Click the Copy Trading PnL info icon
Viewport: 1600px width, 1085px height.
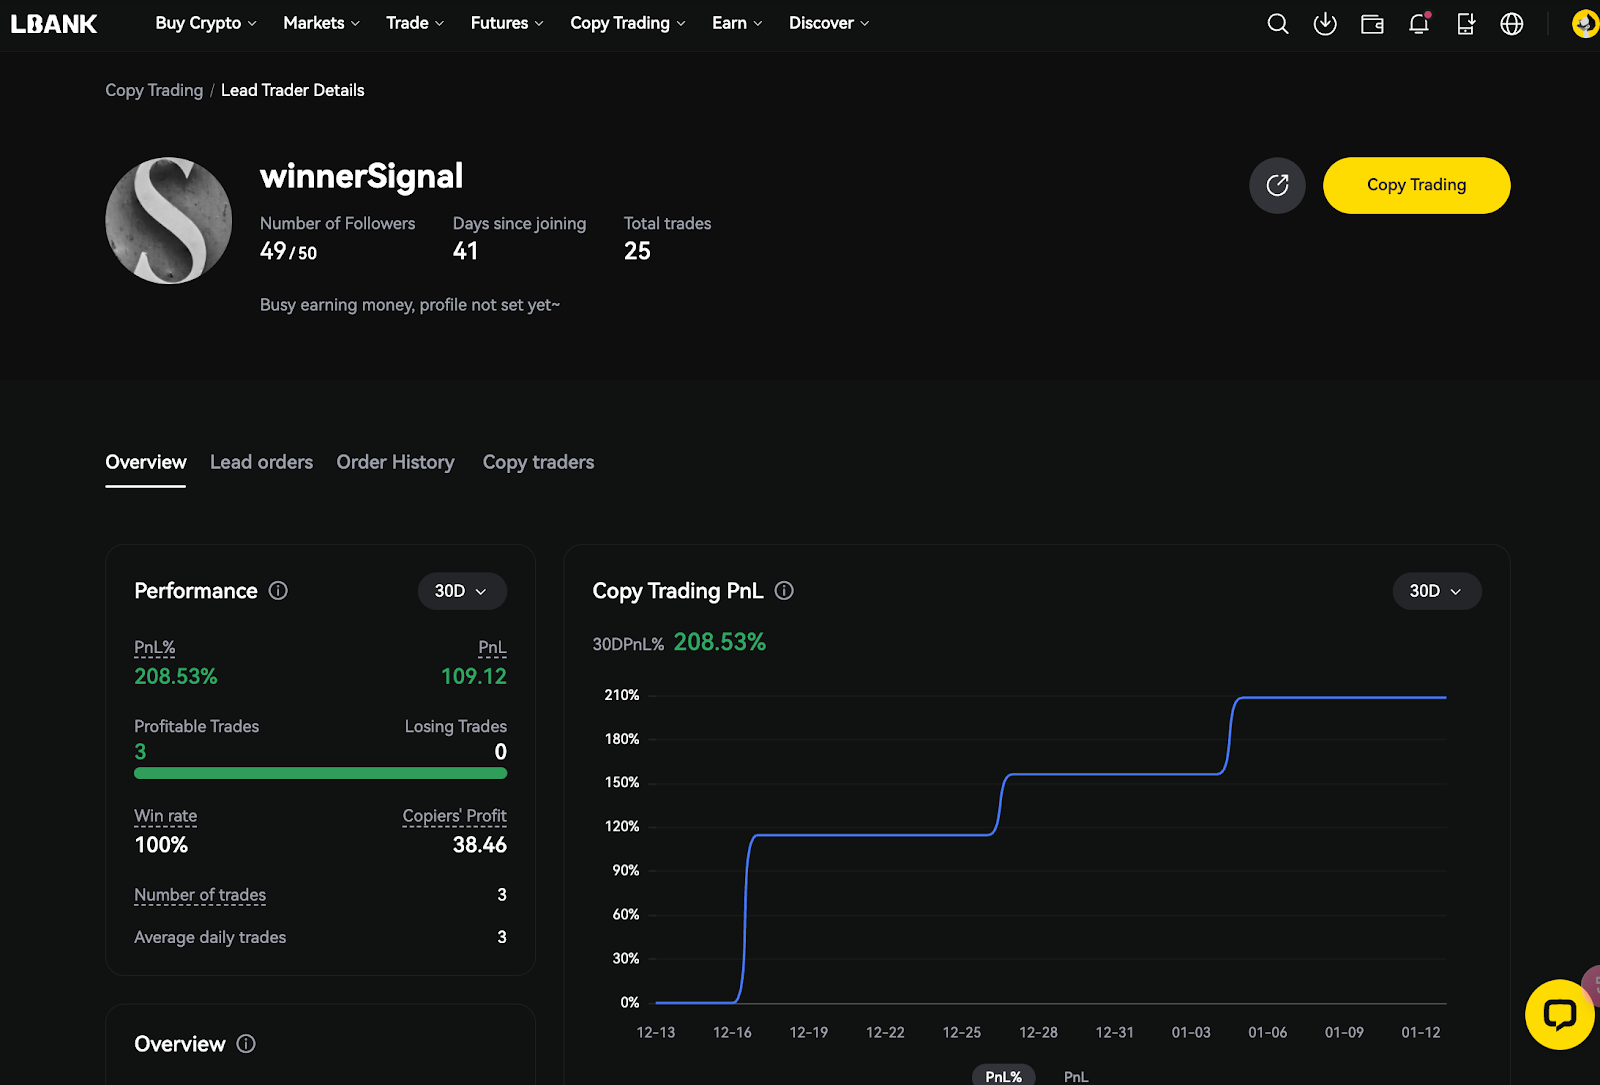click(x=784, y=591)
